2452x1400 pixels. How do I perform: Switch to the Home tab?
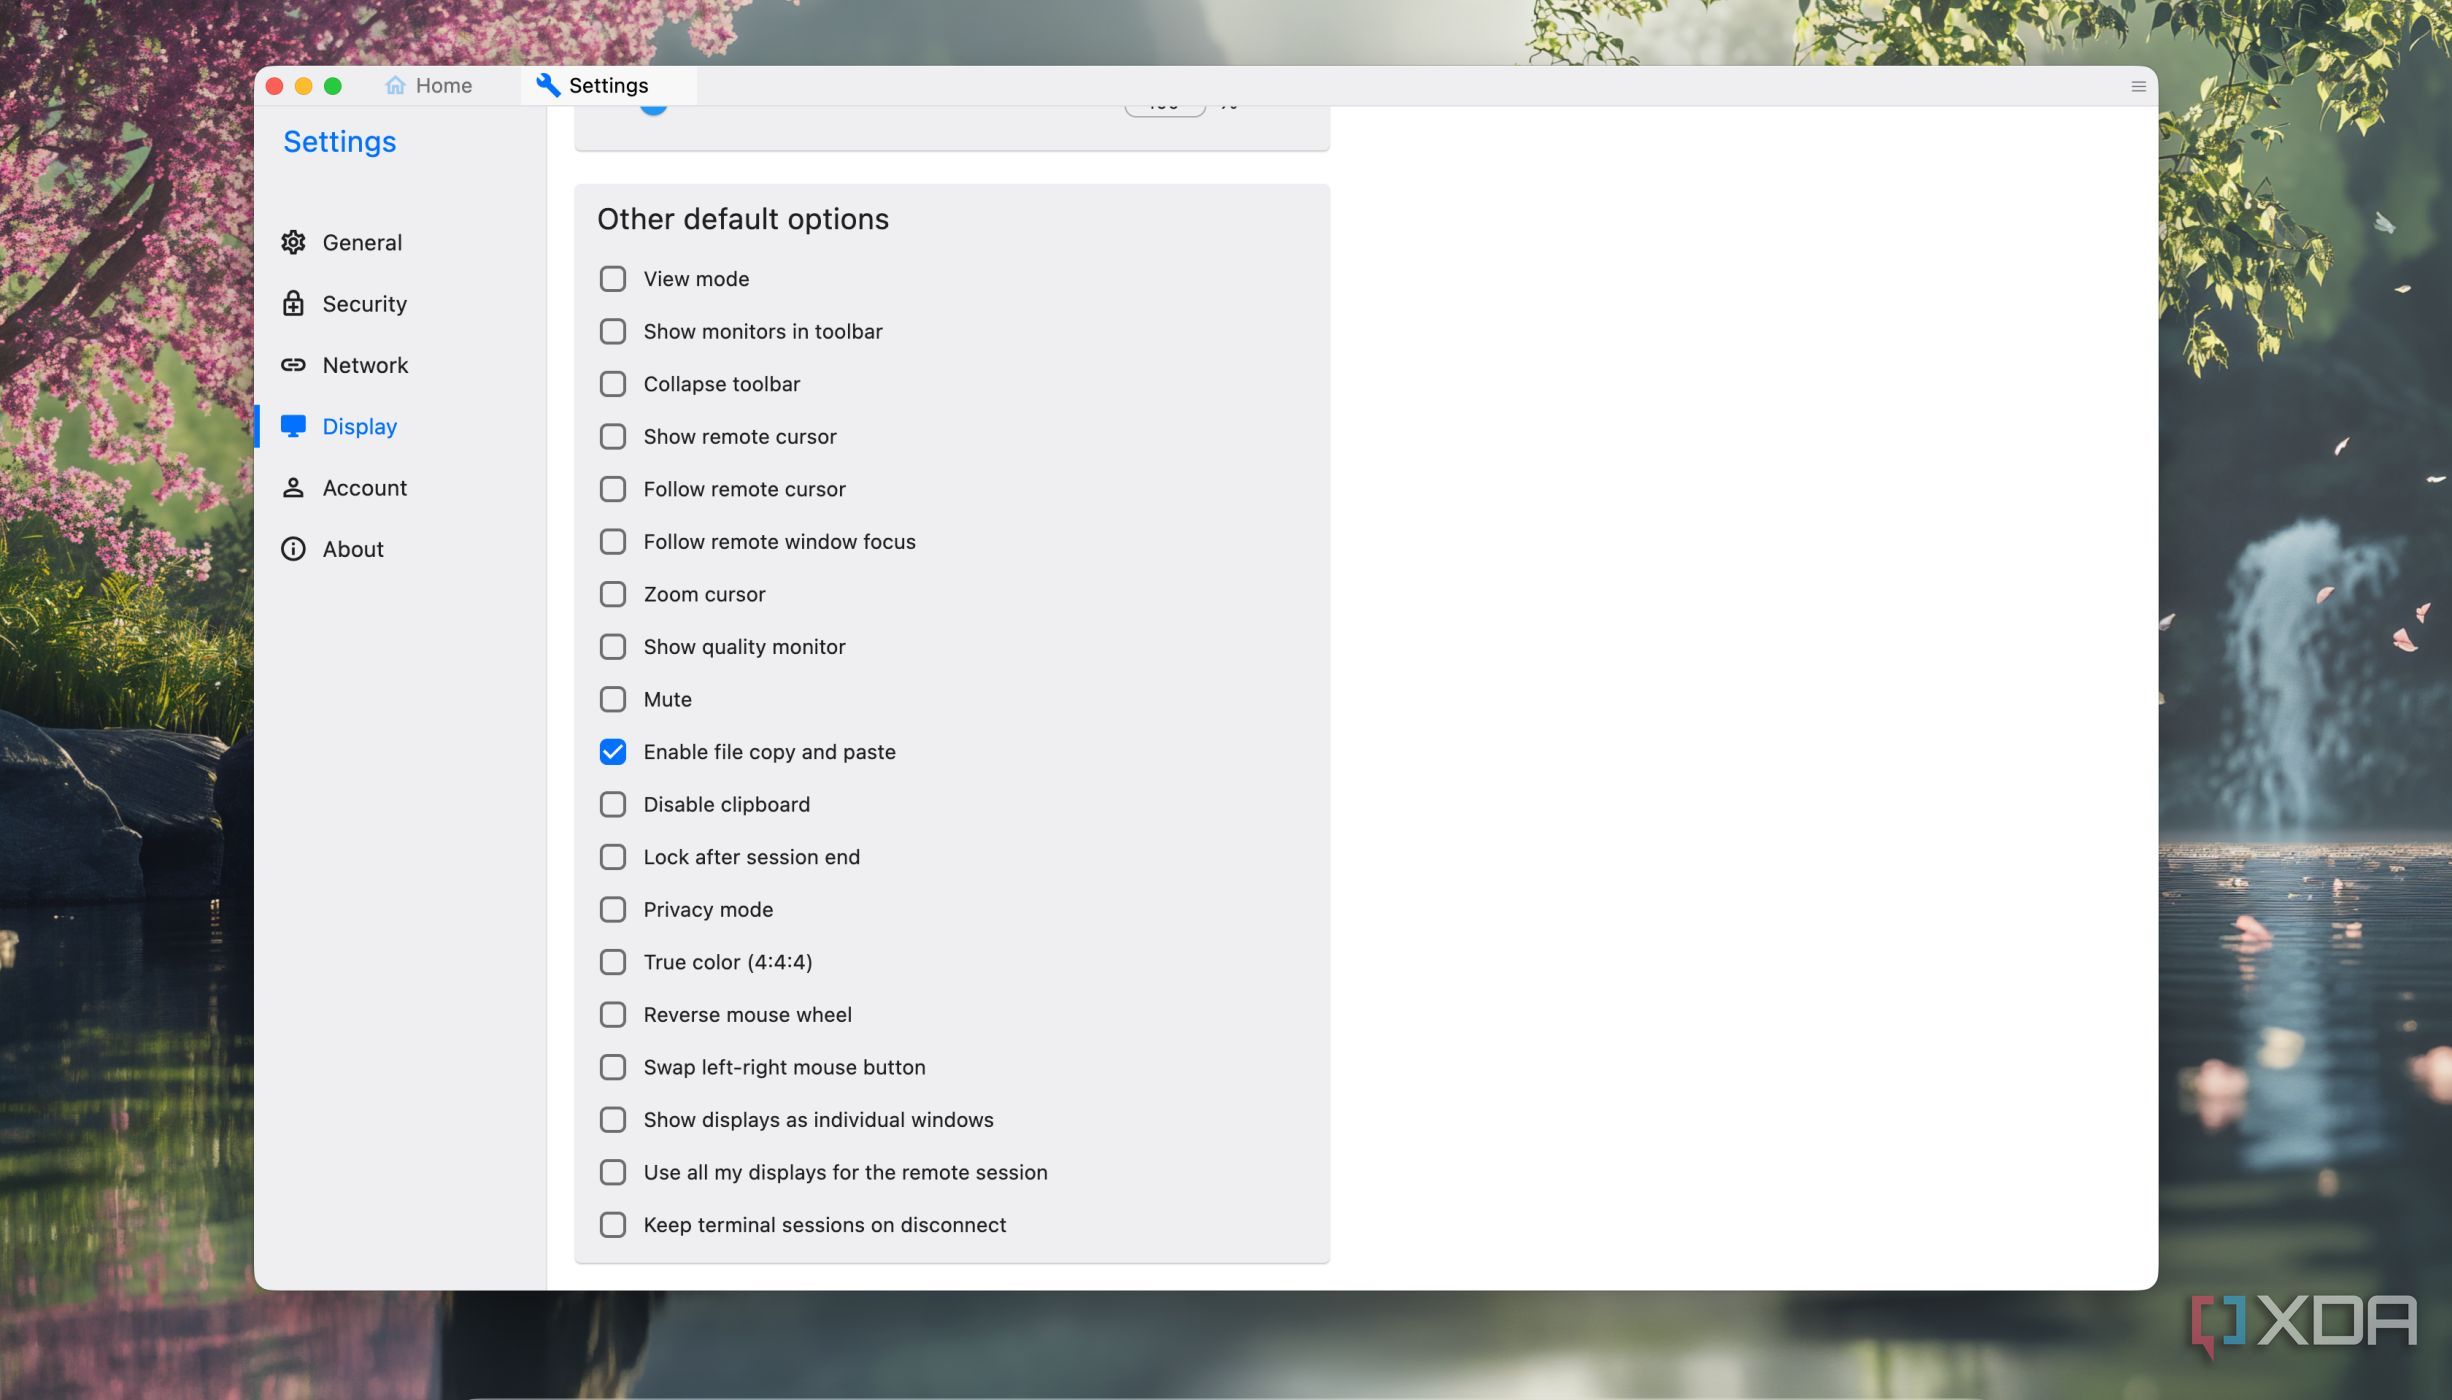428,85
